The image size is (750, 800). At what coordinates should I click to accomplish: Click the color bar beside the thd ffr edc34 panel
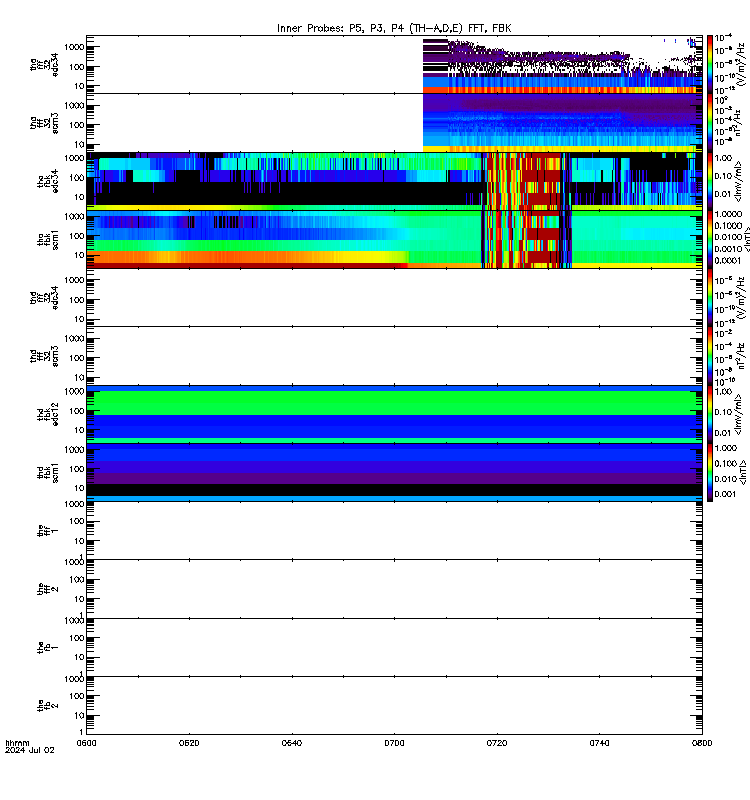coord(709,297)
